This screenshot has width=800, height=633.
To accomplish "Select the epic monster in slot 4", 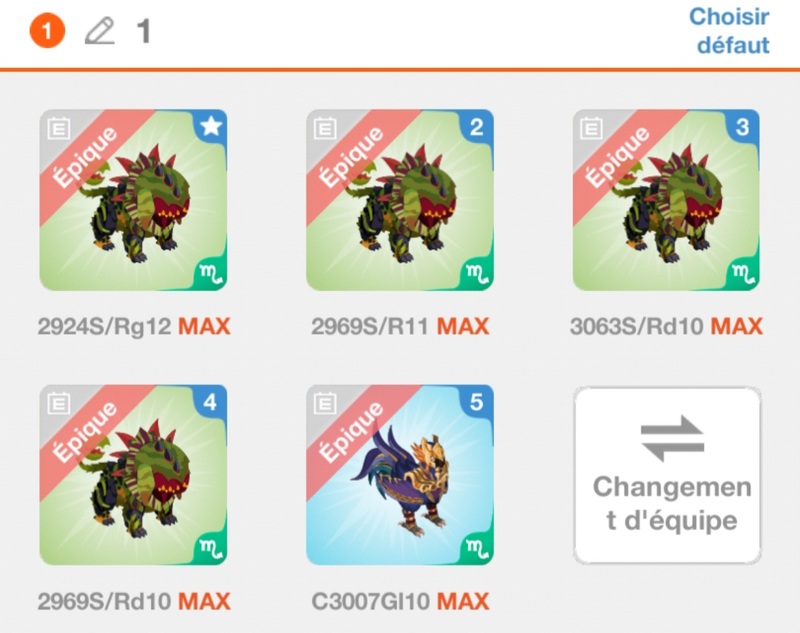I will [134, 475].
